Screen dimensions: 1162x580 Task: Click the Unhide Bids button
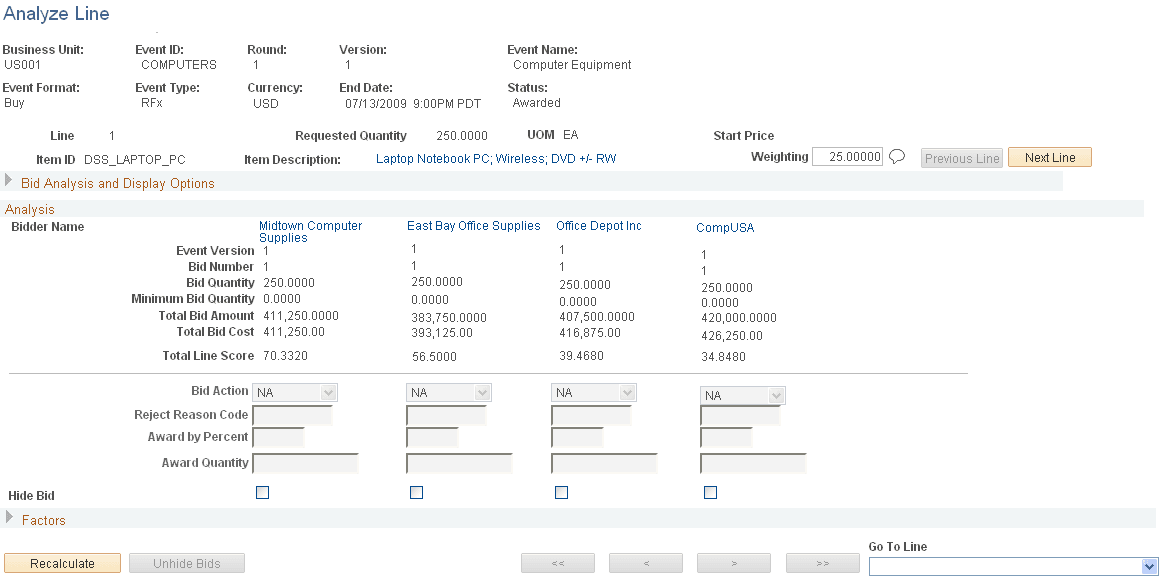point(187,563)
